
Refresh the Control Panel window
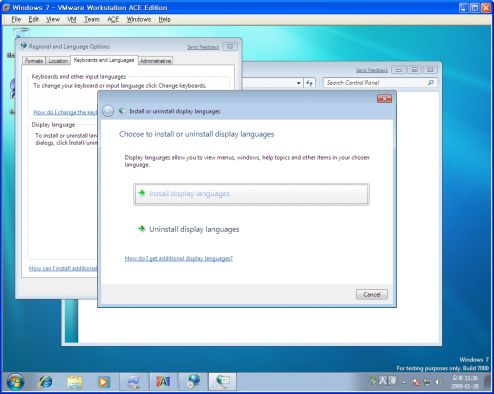point(309,83)
